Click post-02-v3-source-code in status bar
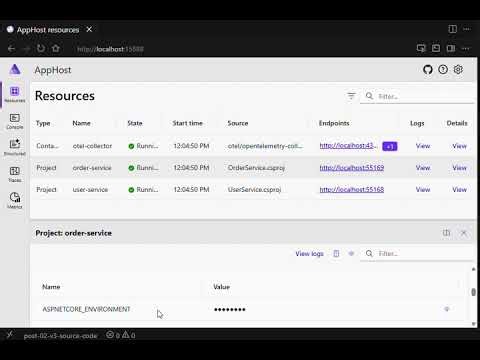 [x=60, y=336]
